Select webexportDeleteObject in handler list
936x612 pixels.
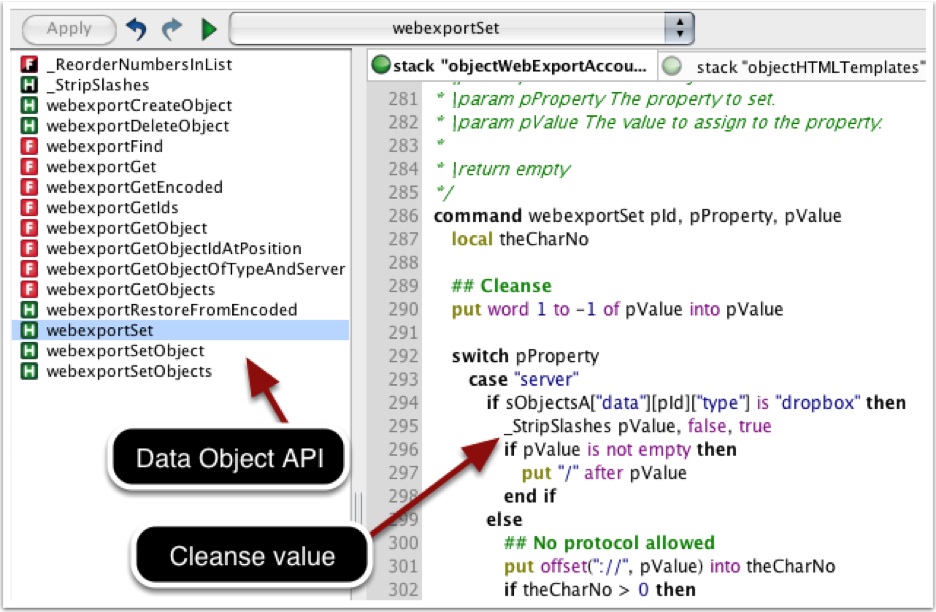138,125
